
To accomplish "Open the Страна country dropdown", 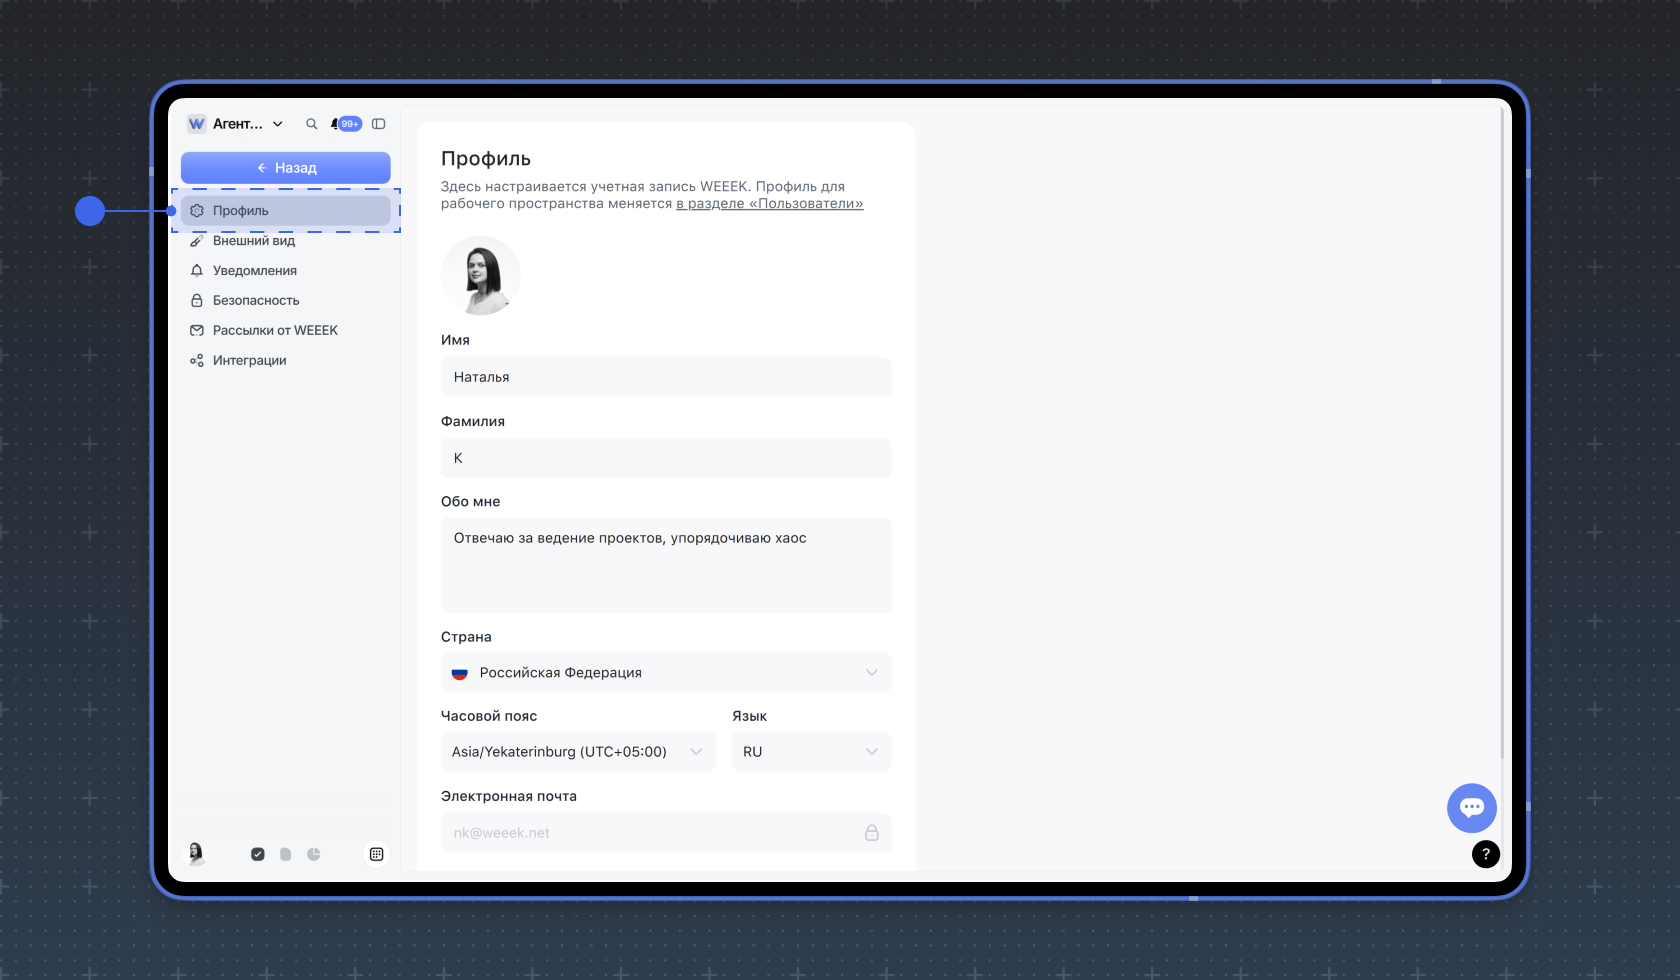I will 665,673.
